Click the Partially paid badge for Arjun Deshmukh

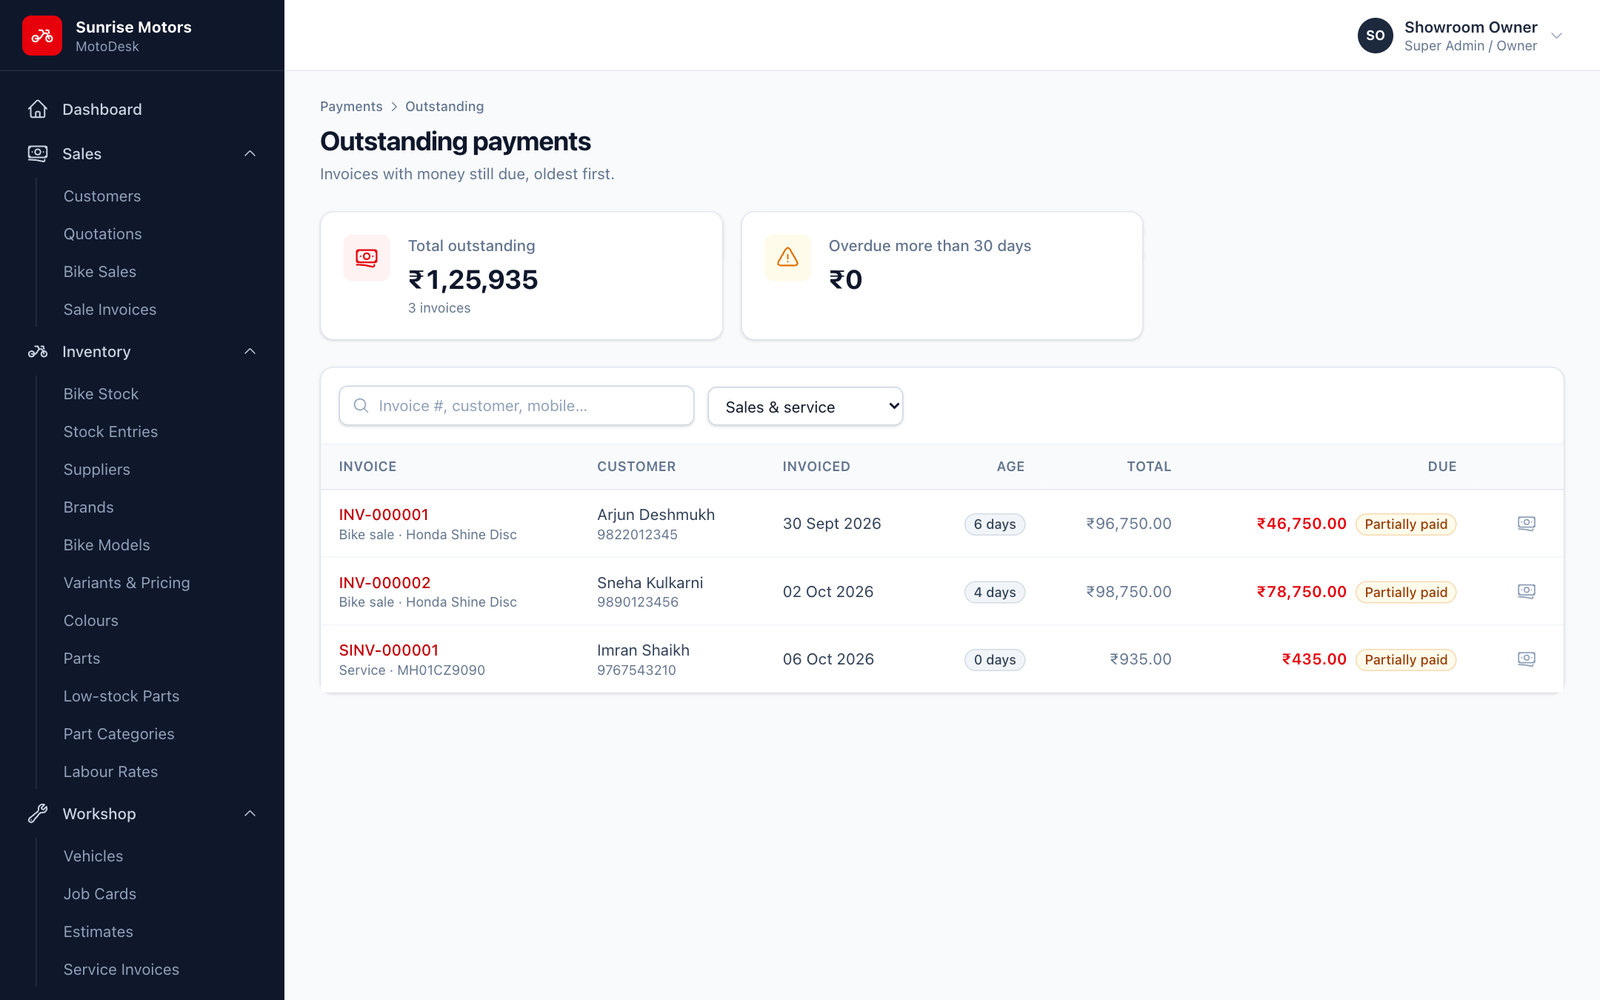1406,524
